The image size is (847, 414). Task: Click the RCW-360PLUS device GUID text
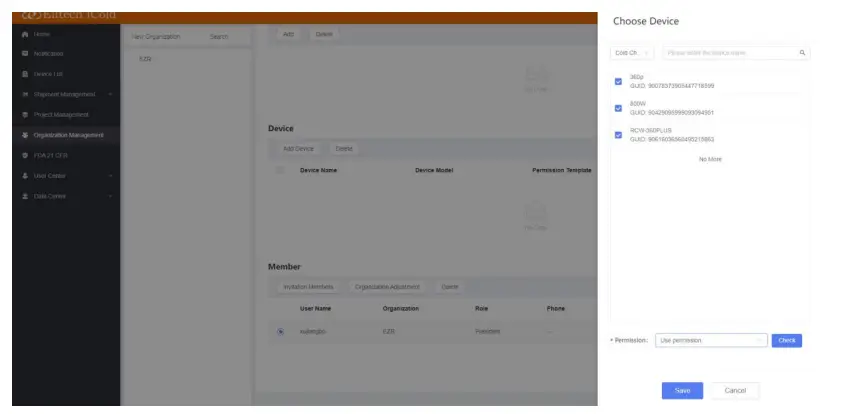(x=672, y=139)
